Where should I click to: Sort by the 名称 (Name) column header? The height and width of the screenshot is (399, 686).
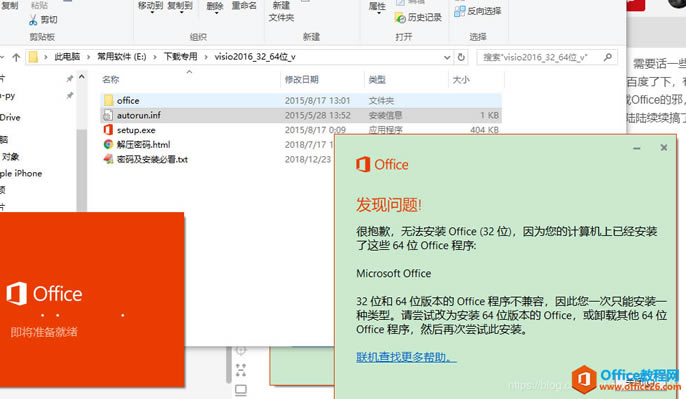110,80
